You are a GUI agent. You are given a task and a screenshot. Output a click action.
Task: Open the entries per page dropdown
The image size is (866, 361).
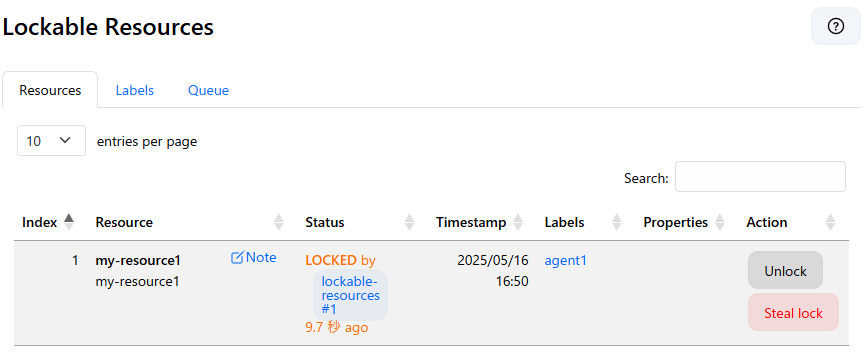(x=51, y=141)
